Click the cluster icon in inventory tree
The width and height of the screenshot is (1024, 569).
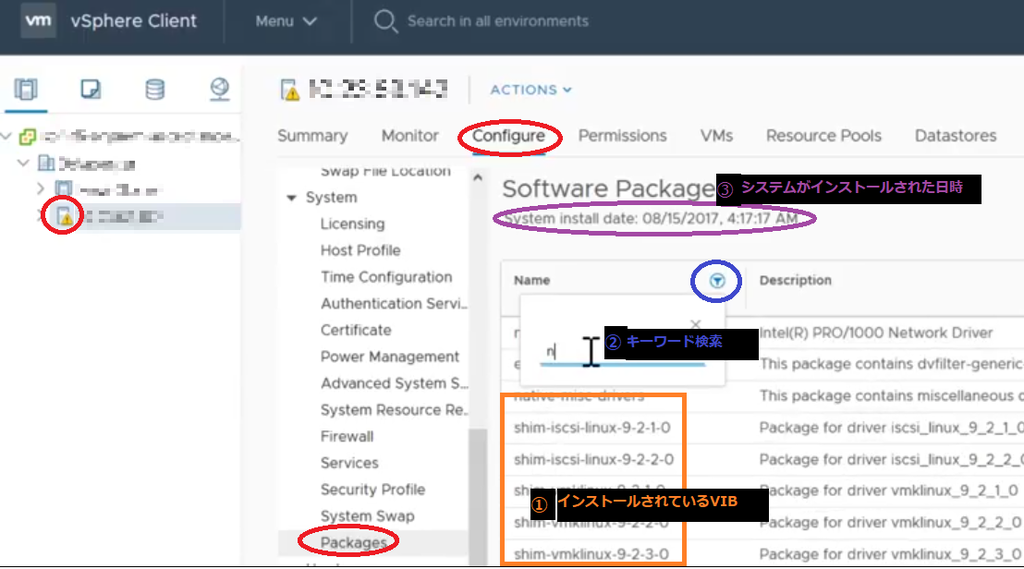click(63, 189)
